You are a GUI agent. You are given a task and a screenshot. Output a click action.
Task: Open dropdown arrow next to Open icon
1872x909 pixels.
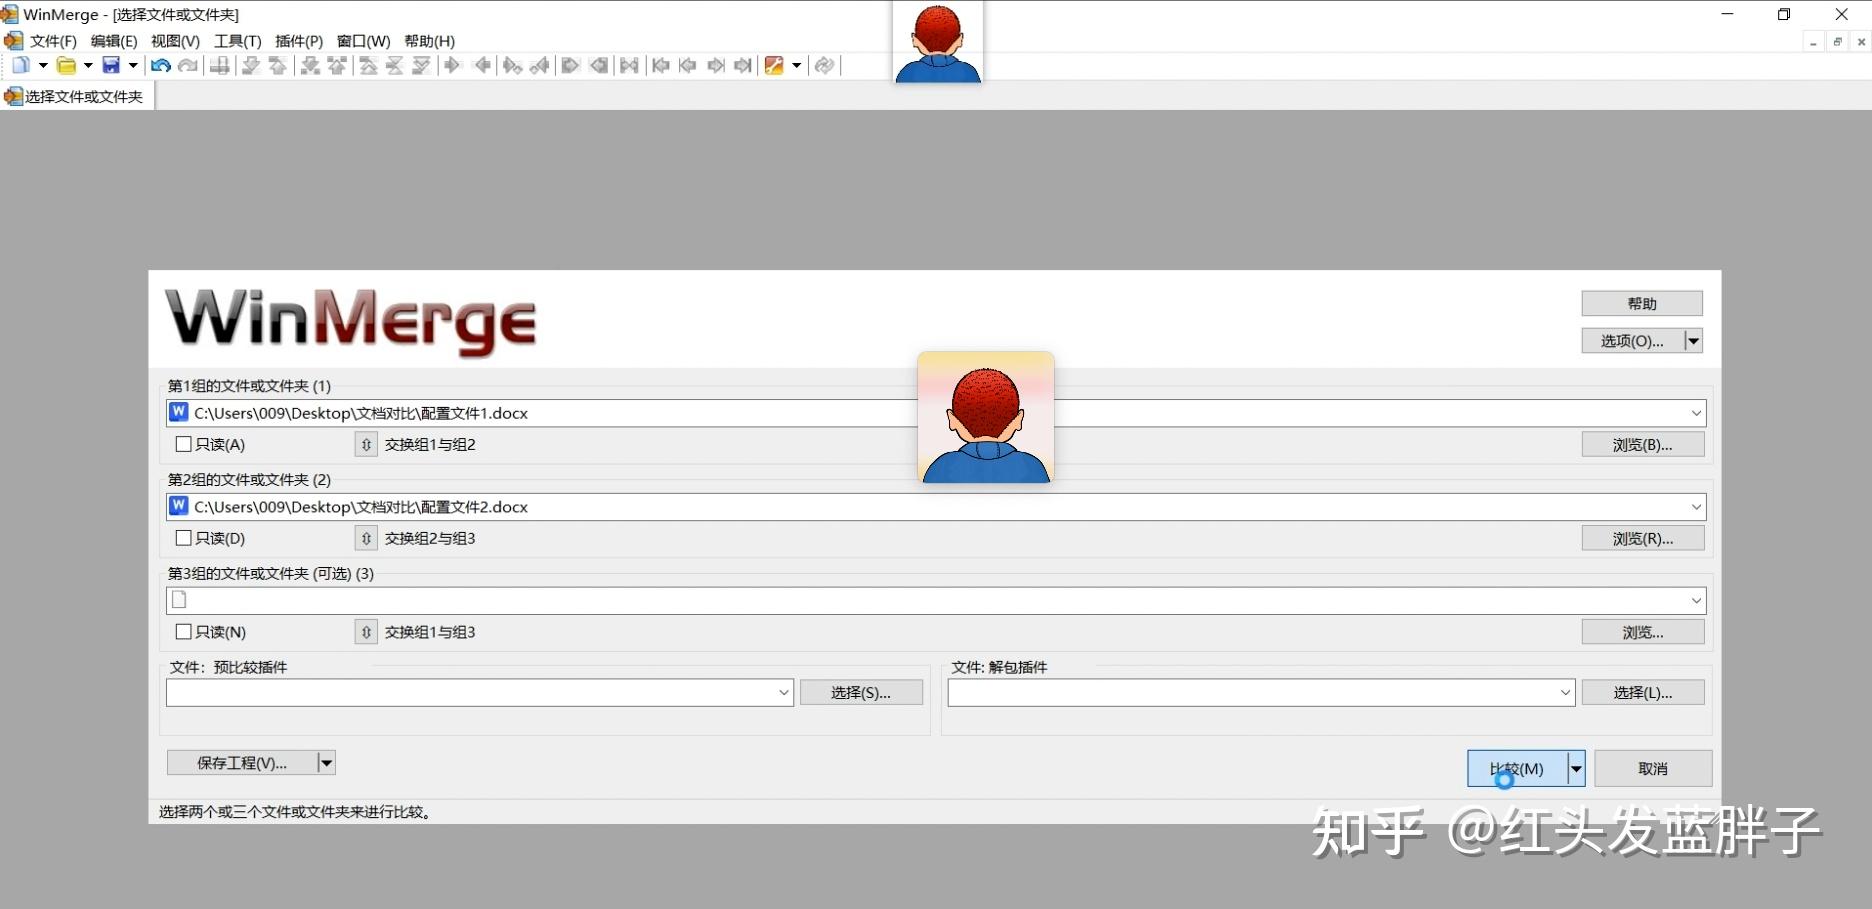(88, 65)
